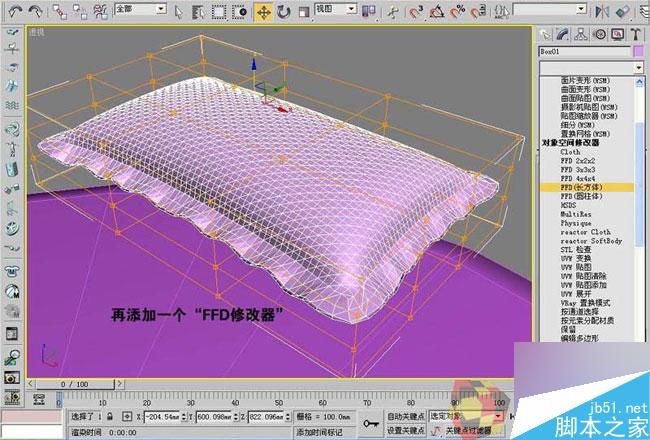Select the Select and Link tool
This screenshot has width=650, height=440.
pos(60,12)
